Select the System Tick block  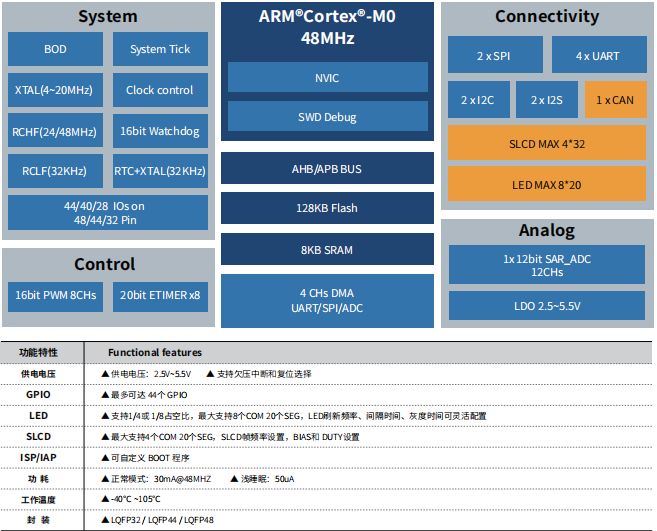160,49
